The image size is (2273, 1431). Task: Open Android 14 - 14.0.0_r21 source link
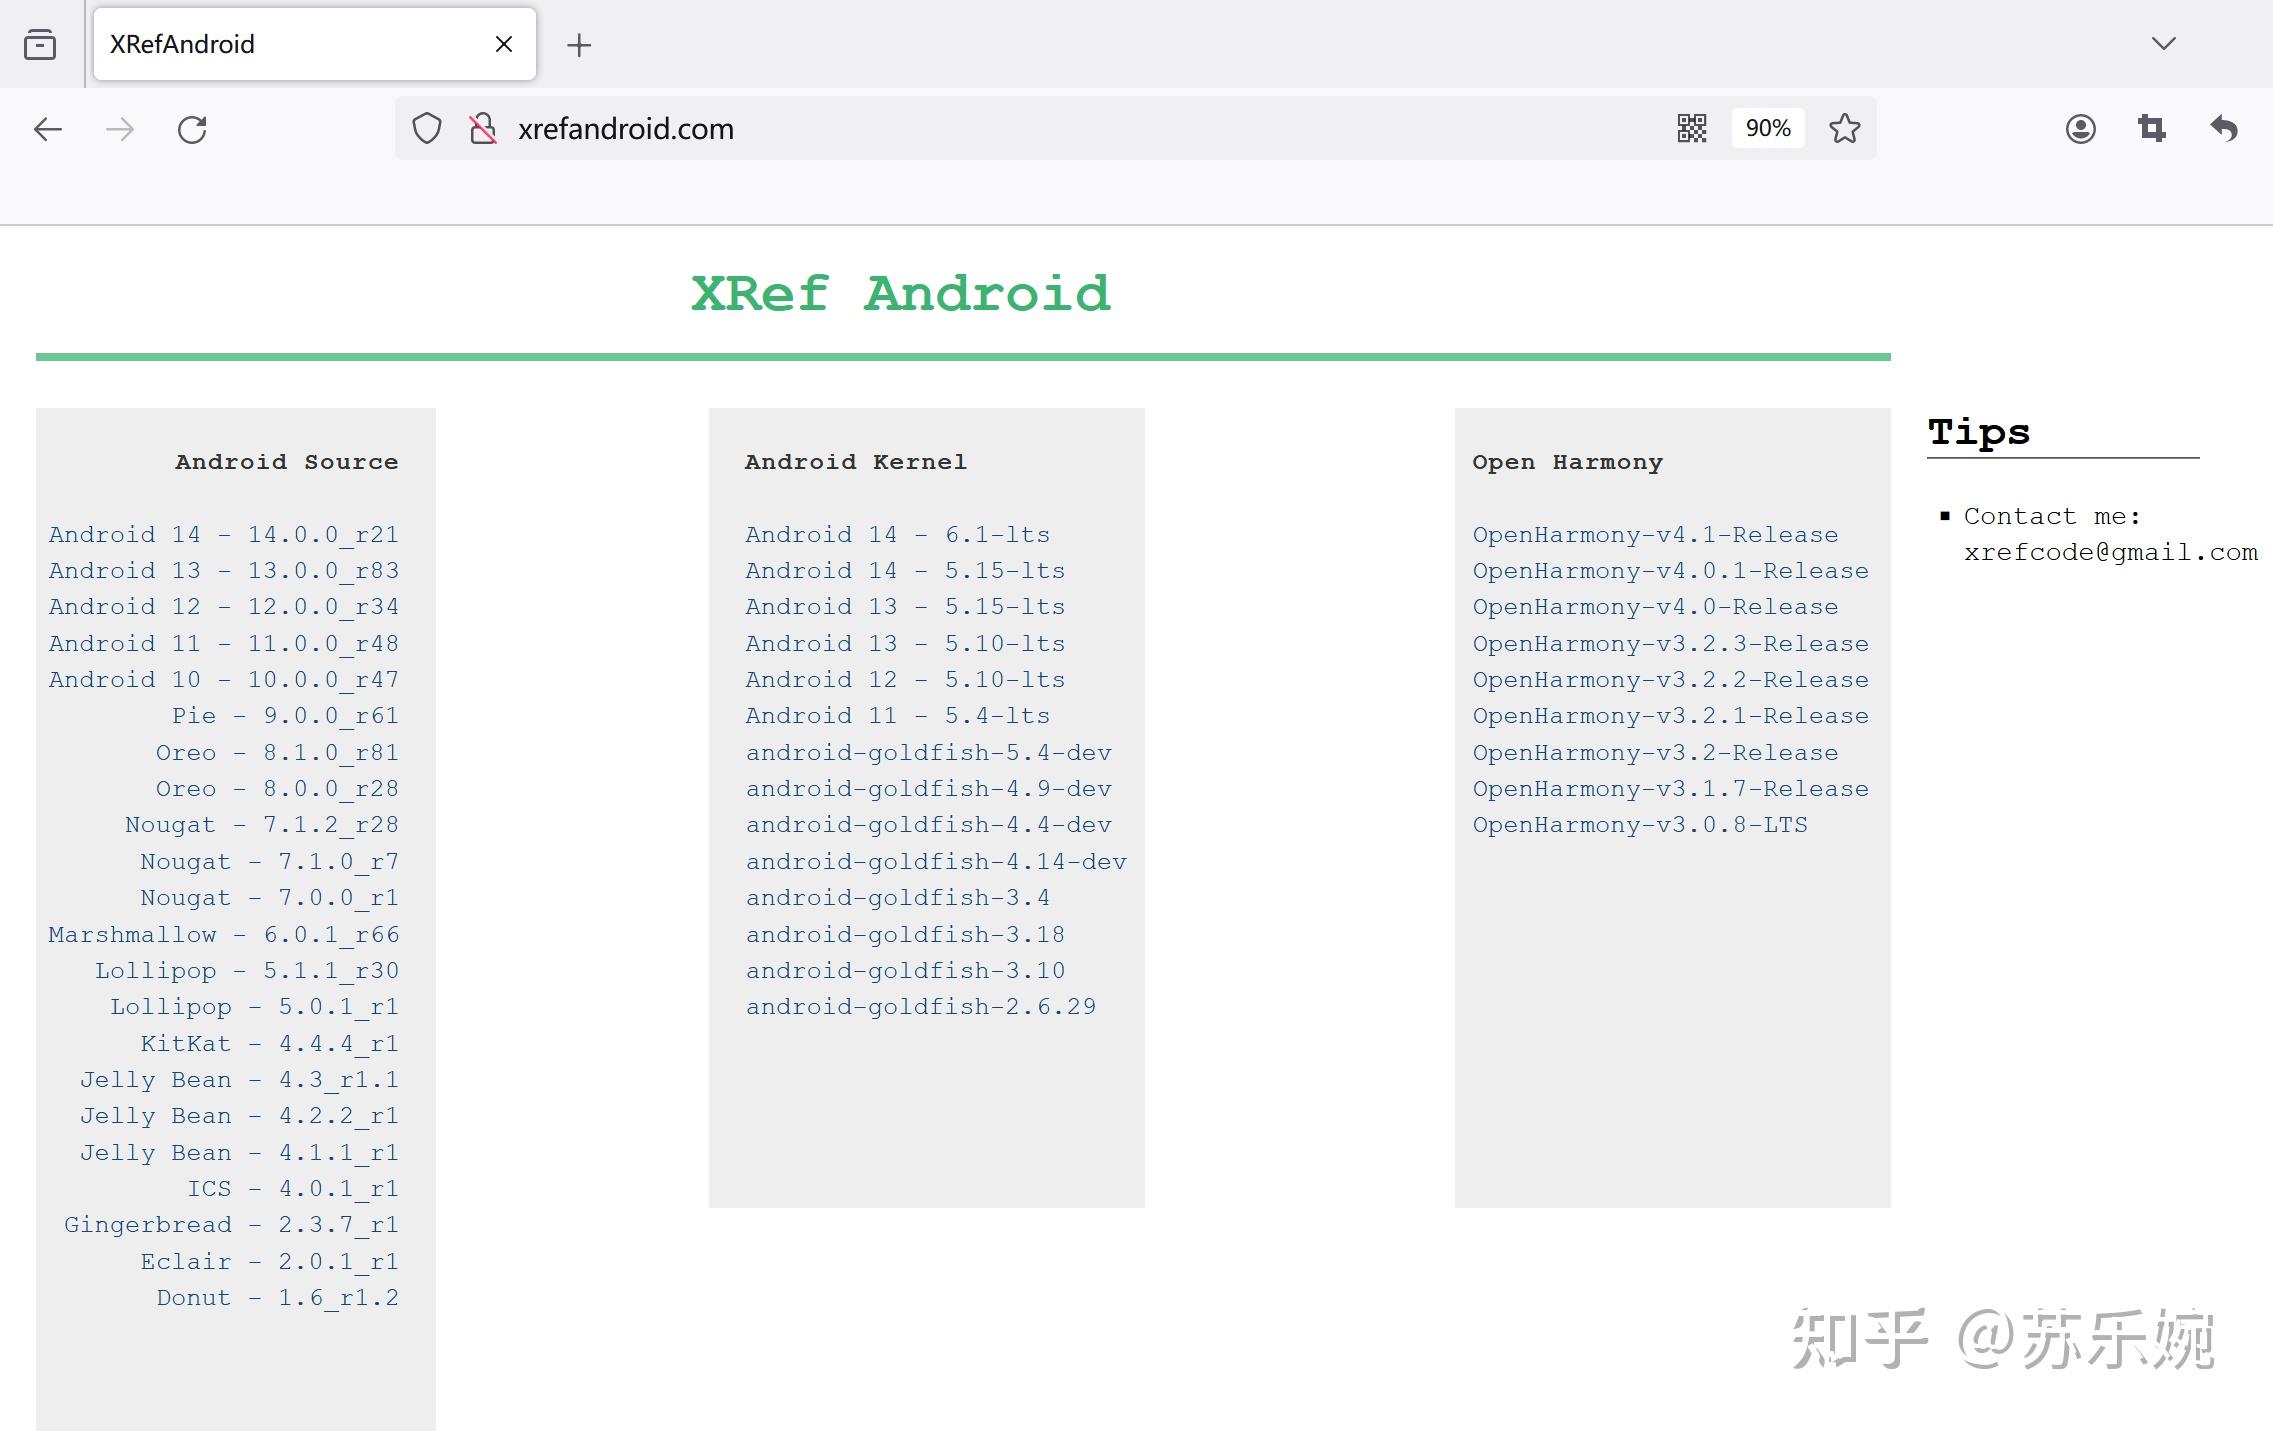coord(224,534)
